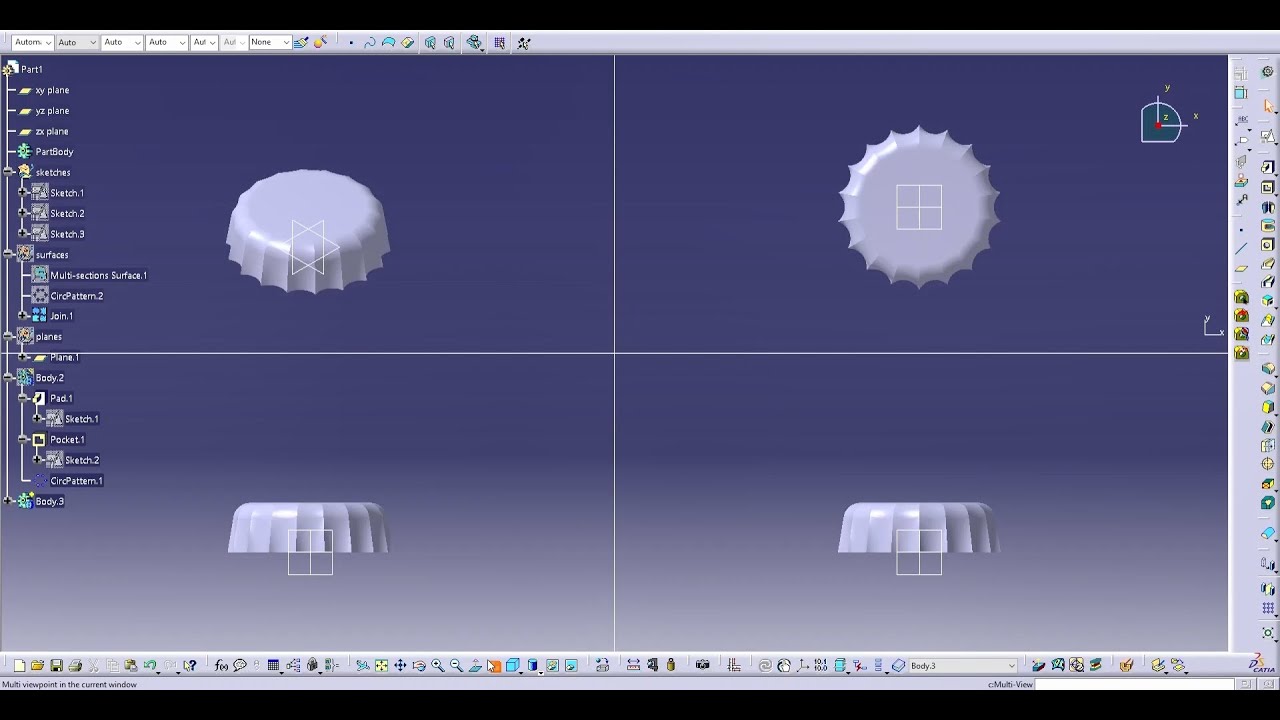Click the Update All spiral icon
This screenshot has width=1280, height=720.
(765, 665)
